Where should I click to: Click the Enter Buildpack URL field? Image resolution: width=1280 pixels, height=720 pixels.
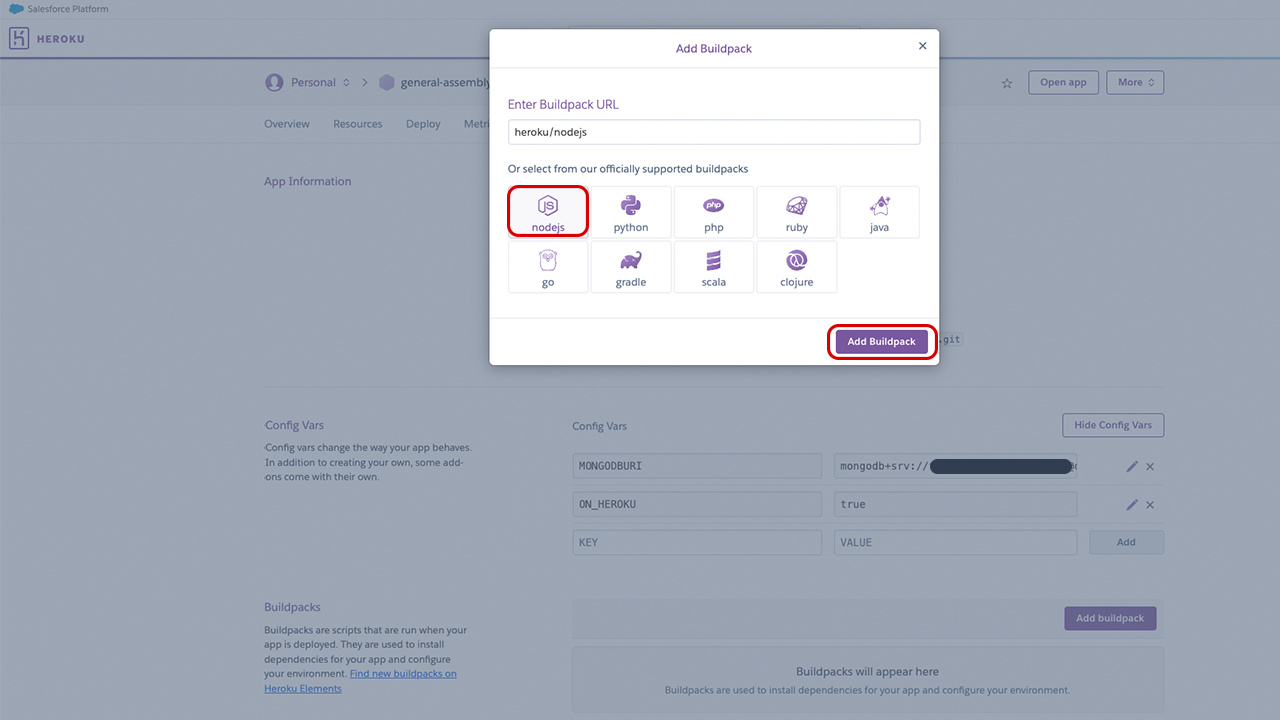pos(713,132)
